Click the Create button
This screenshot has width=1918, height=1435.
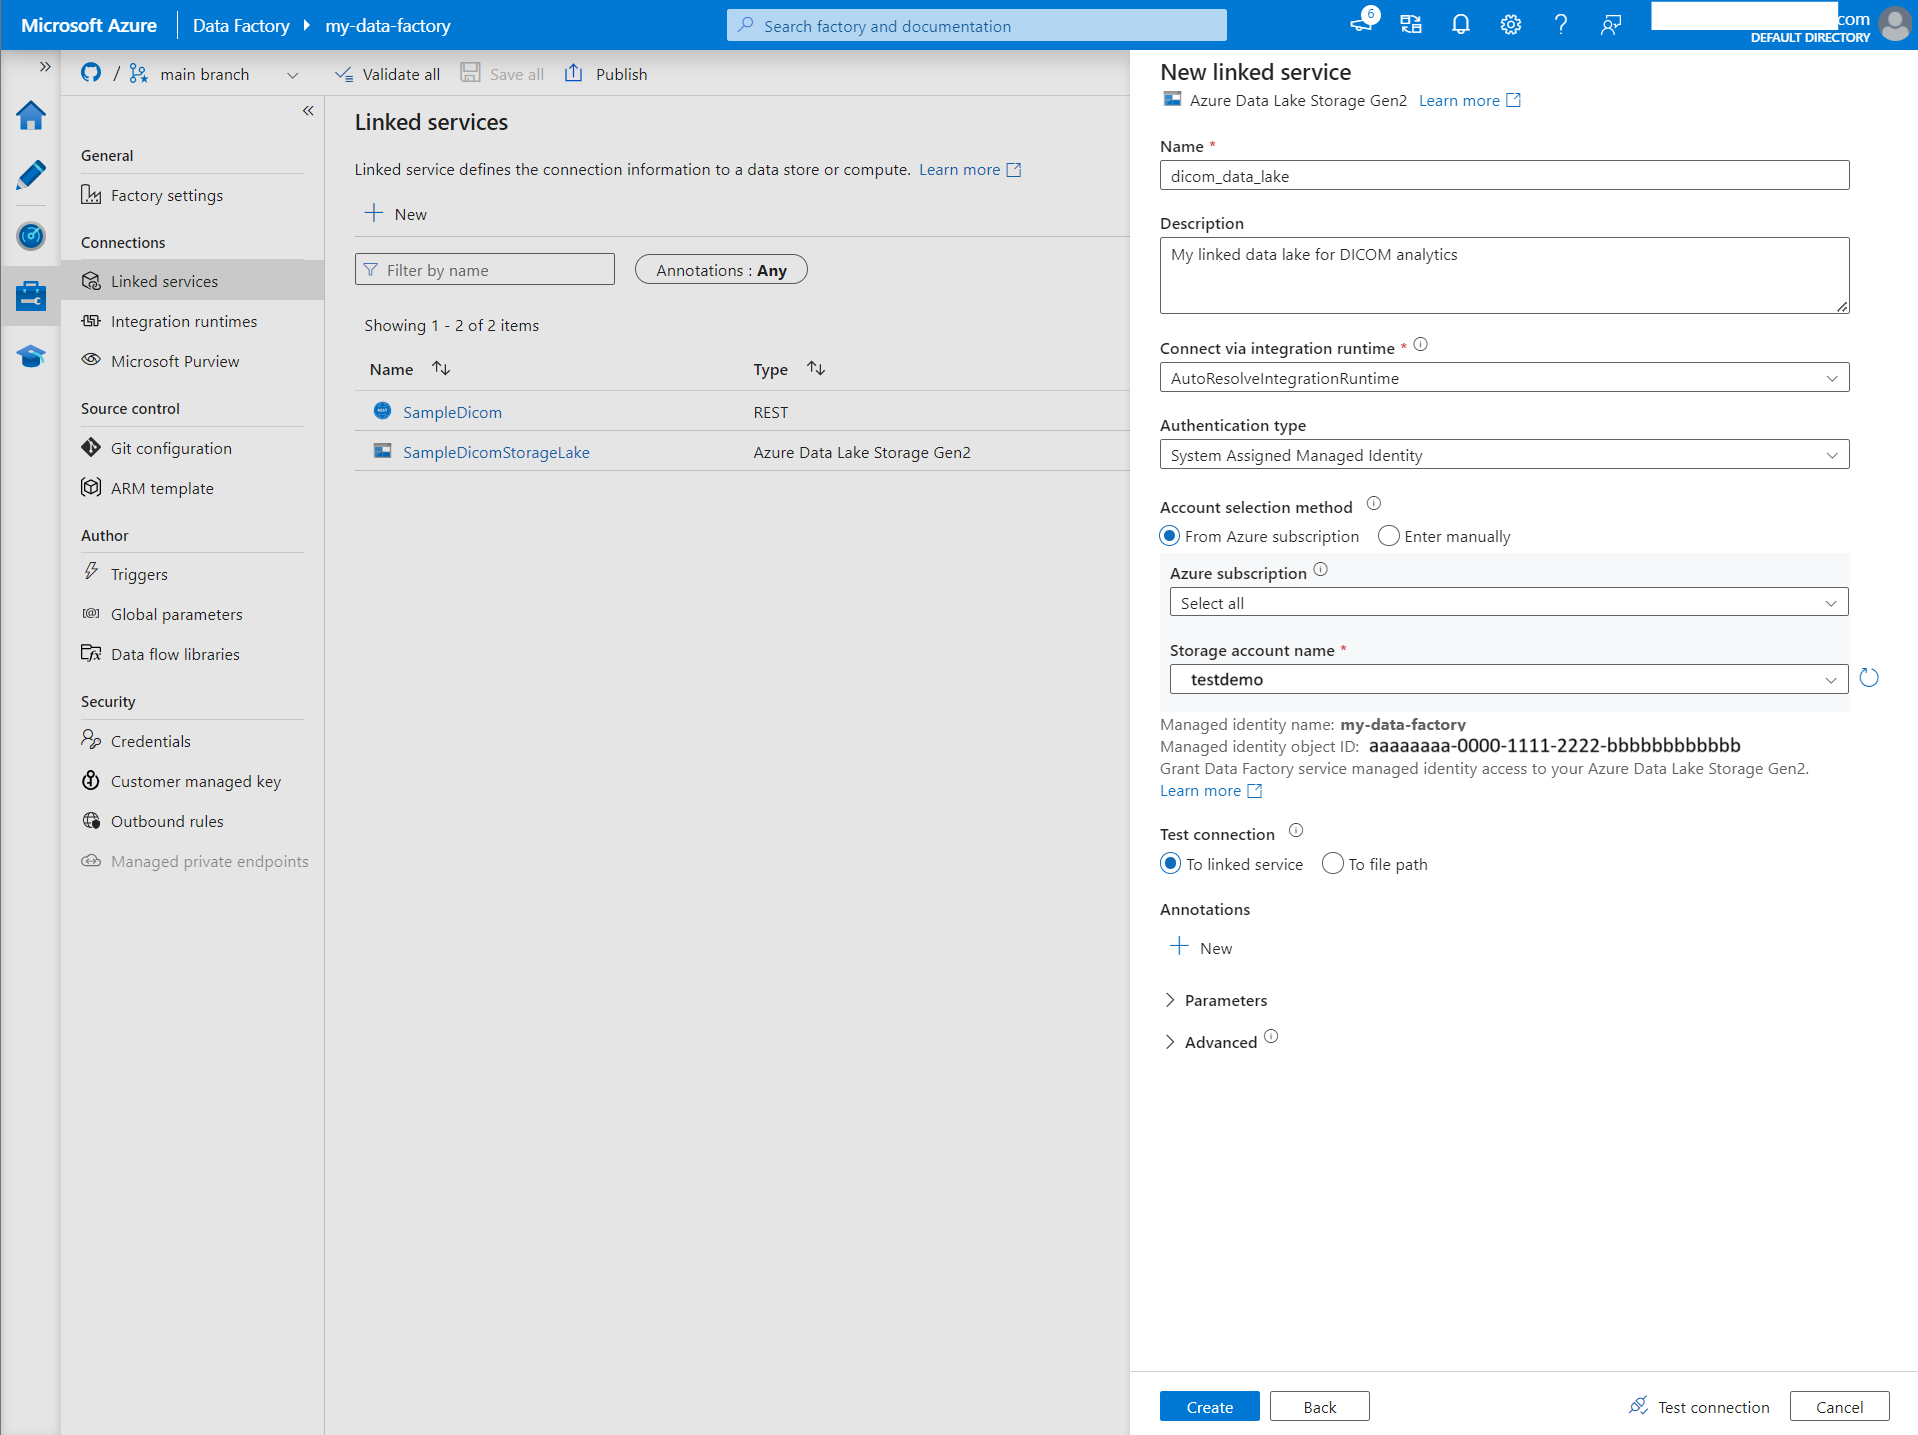pos(1209,1406)
